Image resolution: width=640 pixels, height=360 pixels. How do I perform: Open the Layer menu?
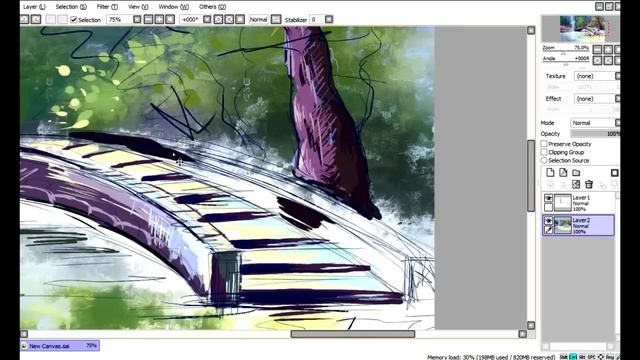coord(34,7)
